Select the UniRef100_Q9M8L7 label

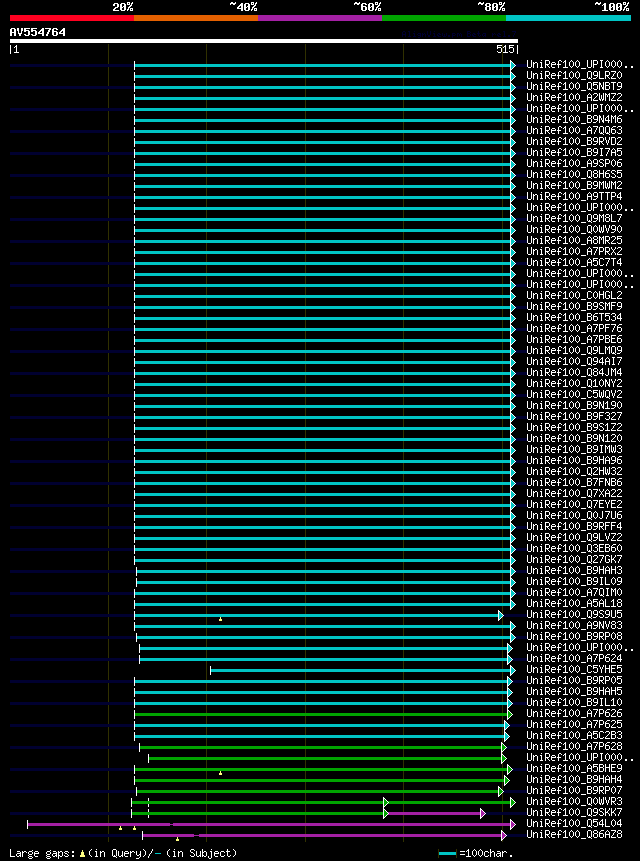coord(574,219)
